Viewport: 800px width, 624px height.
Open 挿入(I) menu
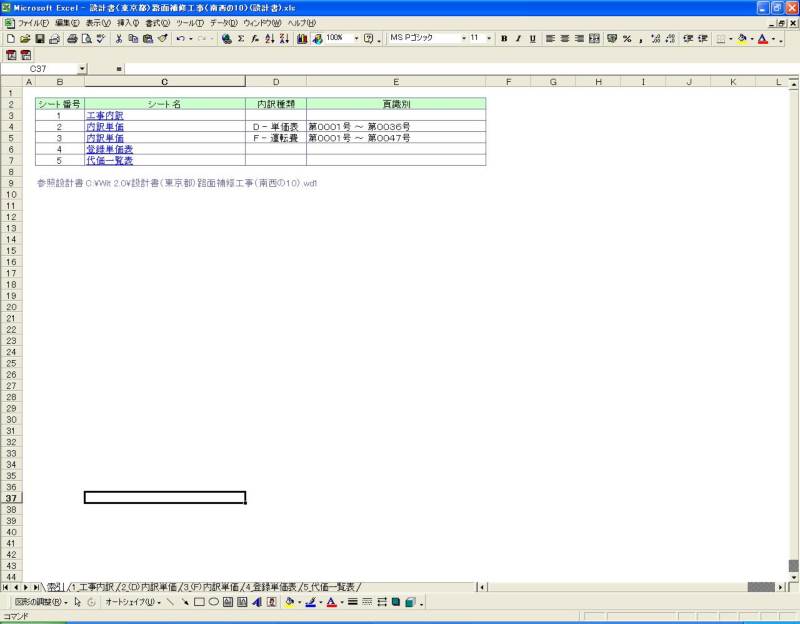[x=128, y=23]
